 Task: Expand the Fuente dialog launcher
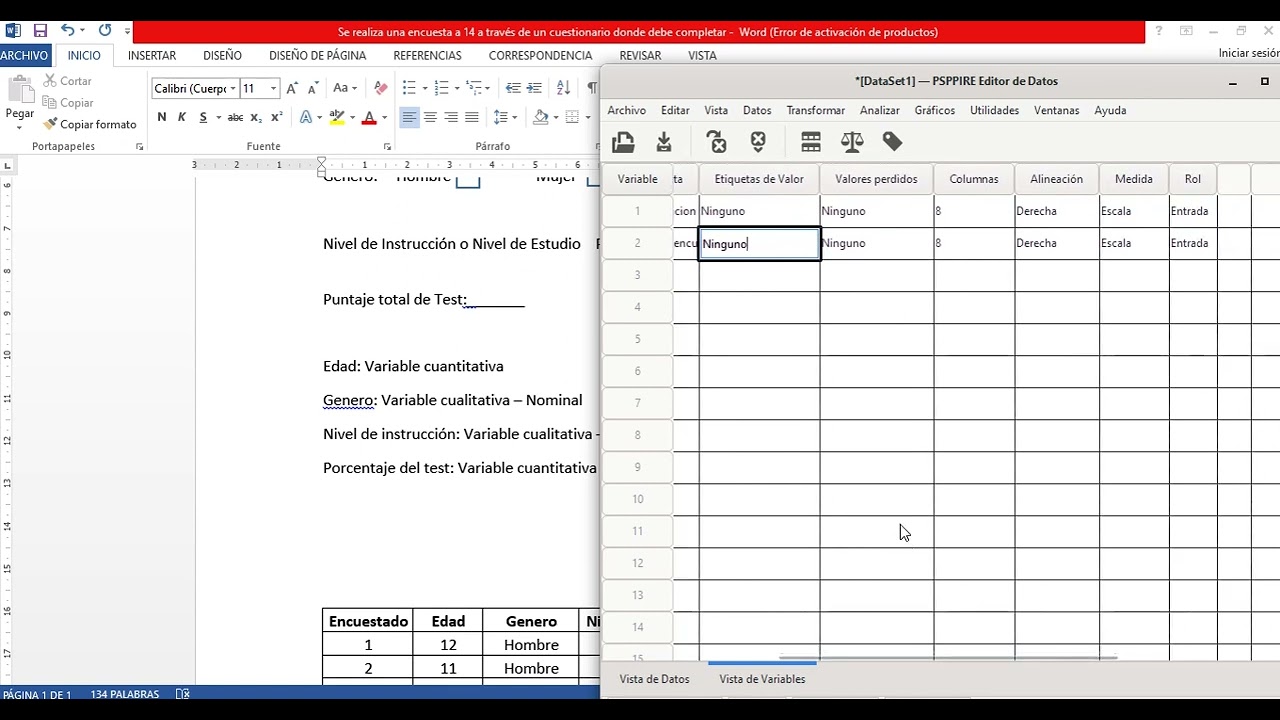[x=387, y=147]
